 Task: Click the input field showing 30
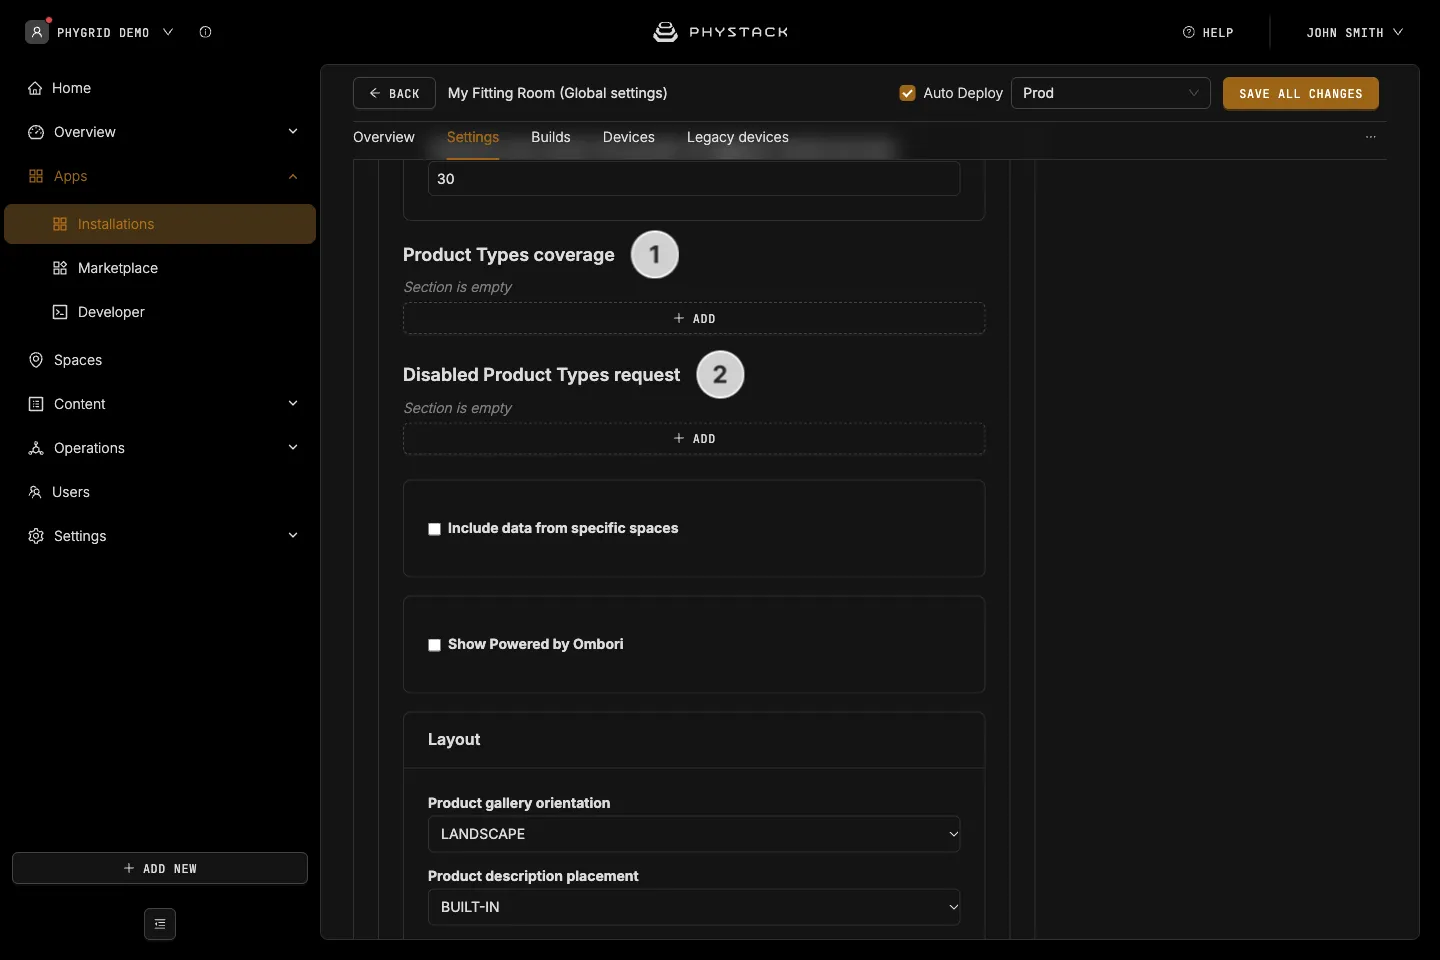(x=694, y=179)
